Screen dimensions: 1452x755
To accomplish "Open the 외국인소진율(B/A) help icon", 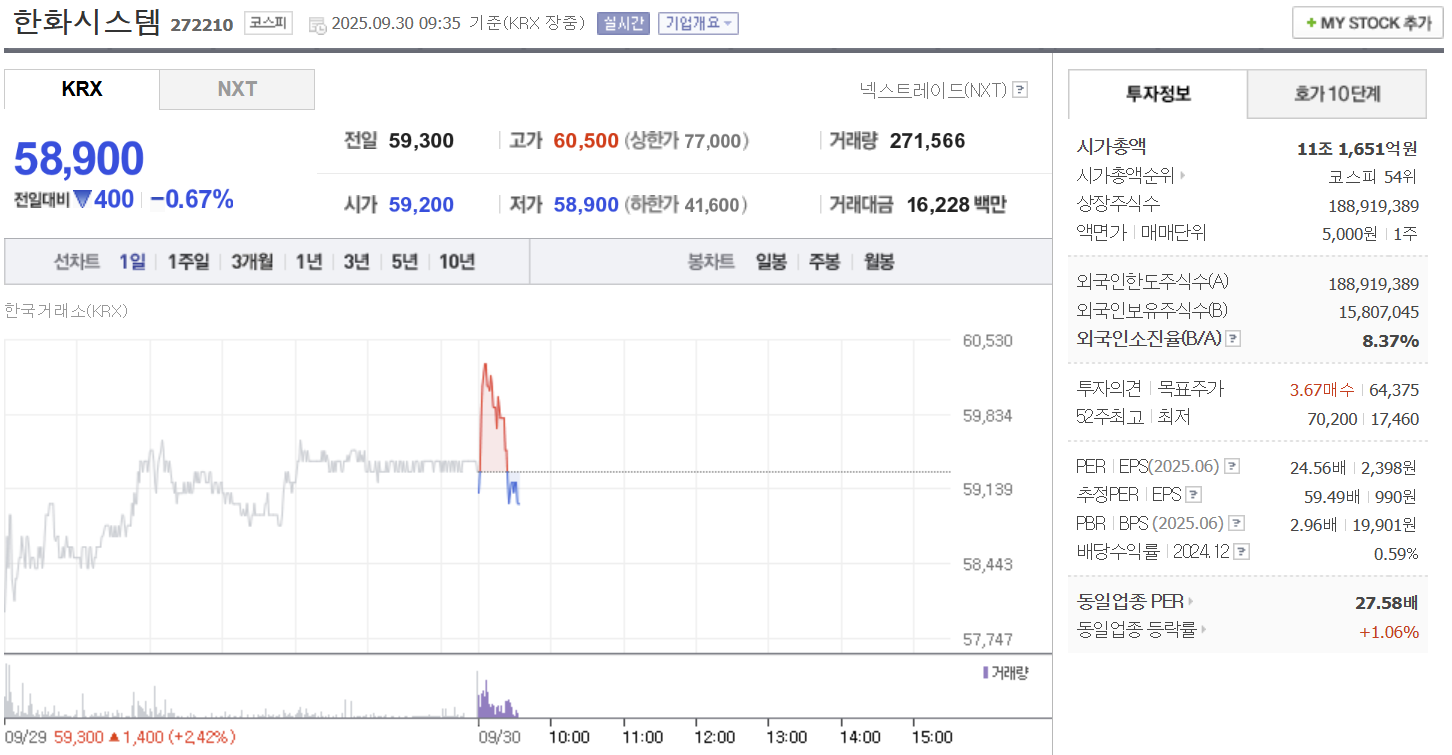I will pyautogui.click(x=1232, y=339).
